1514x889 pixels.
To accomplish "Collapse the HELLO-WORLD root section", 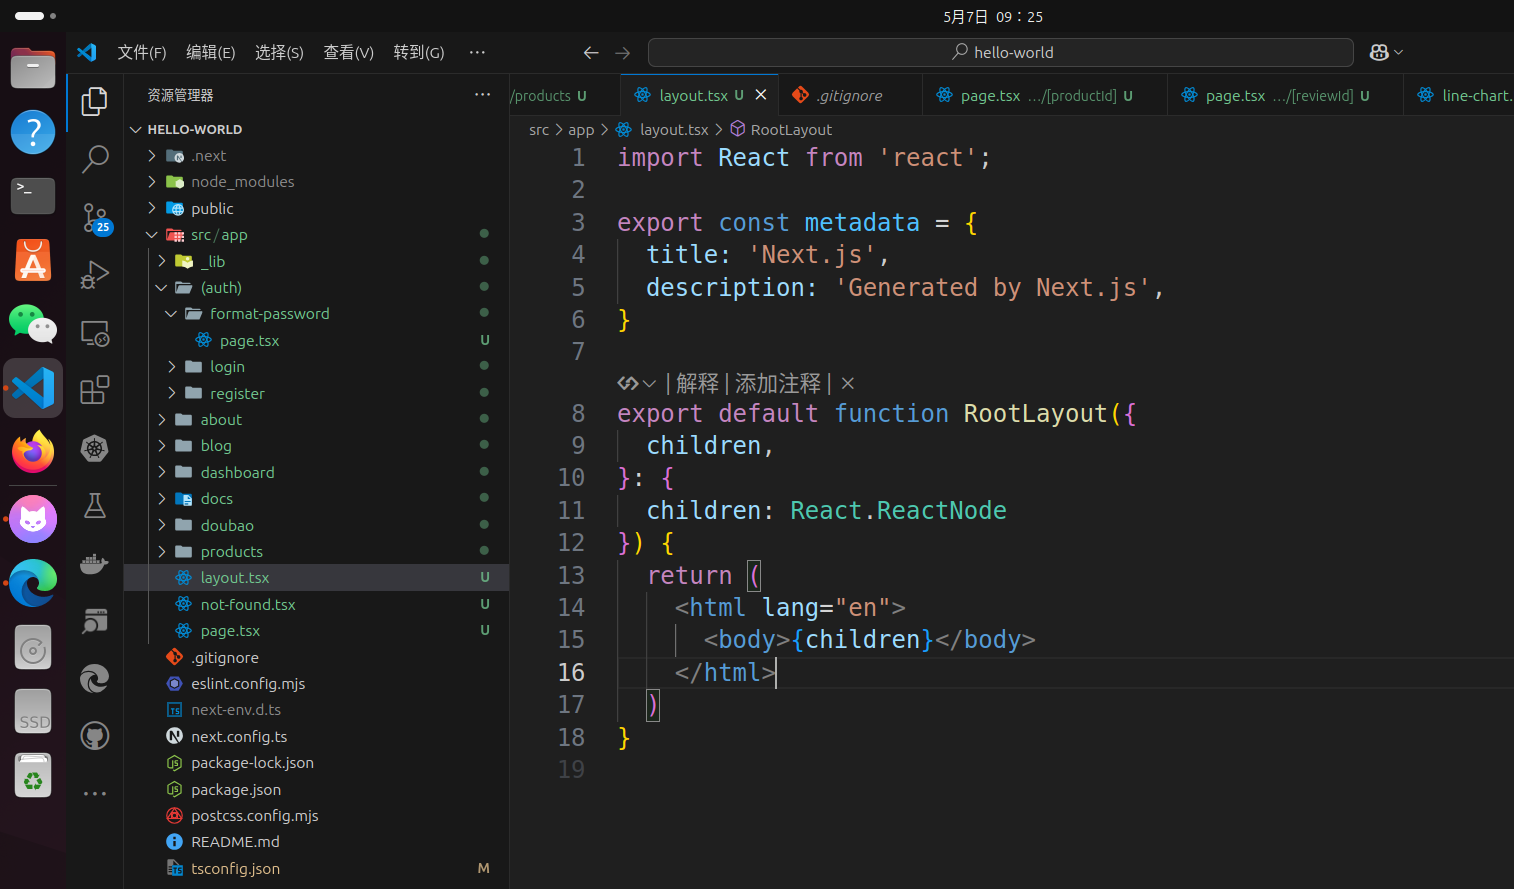I will click(x=194, y=130).
